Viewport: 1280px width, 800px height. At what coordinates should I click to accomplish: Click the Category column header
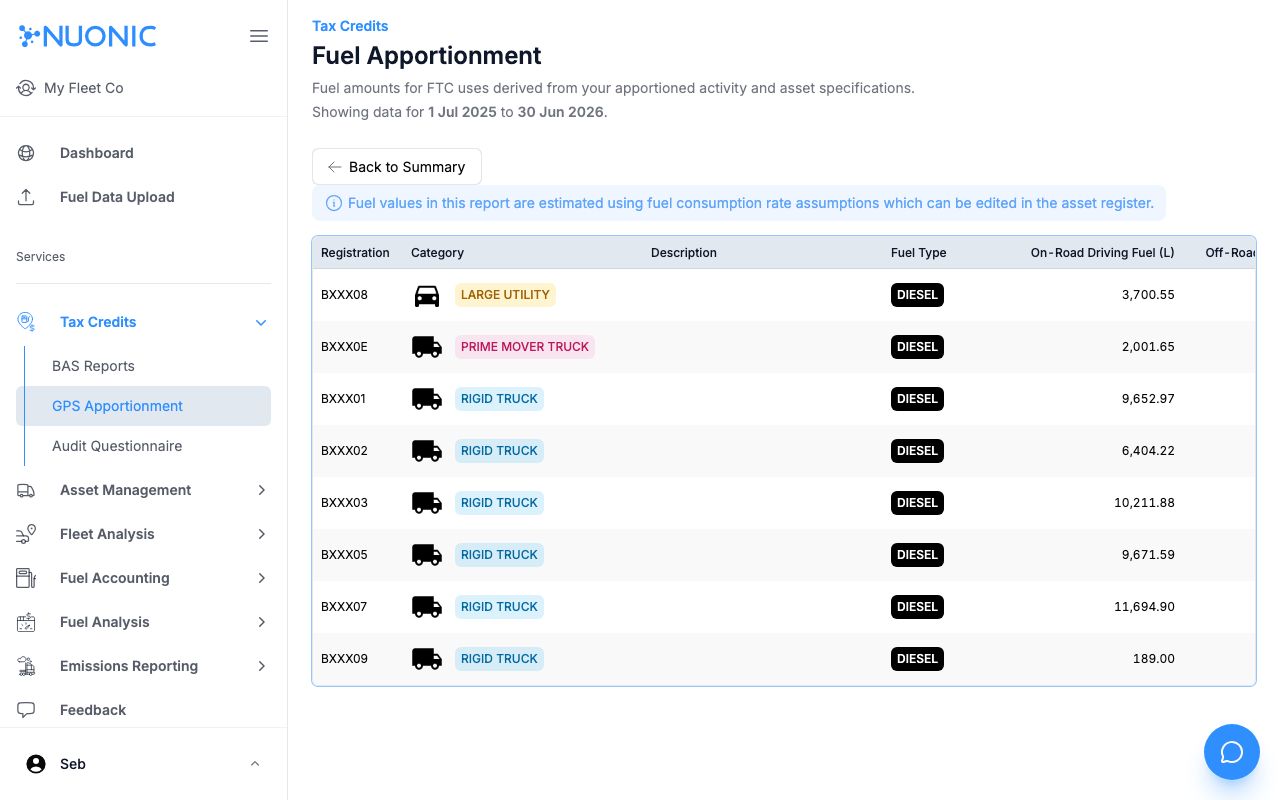437,253
